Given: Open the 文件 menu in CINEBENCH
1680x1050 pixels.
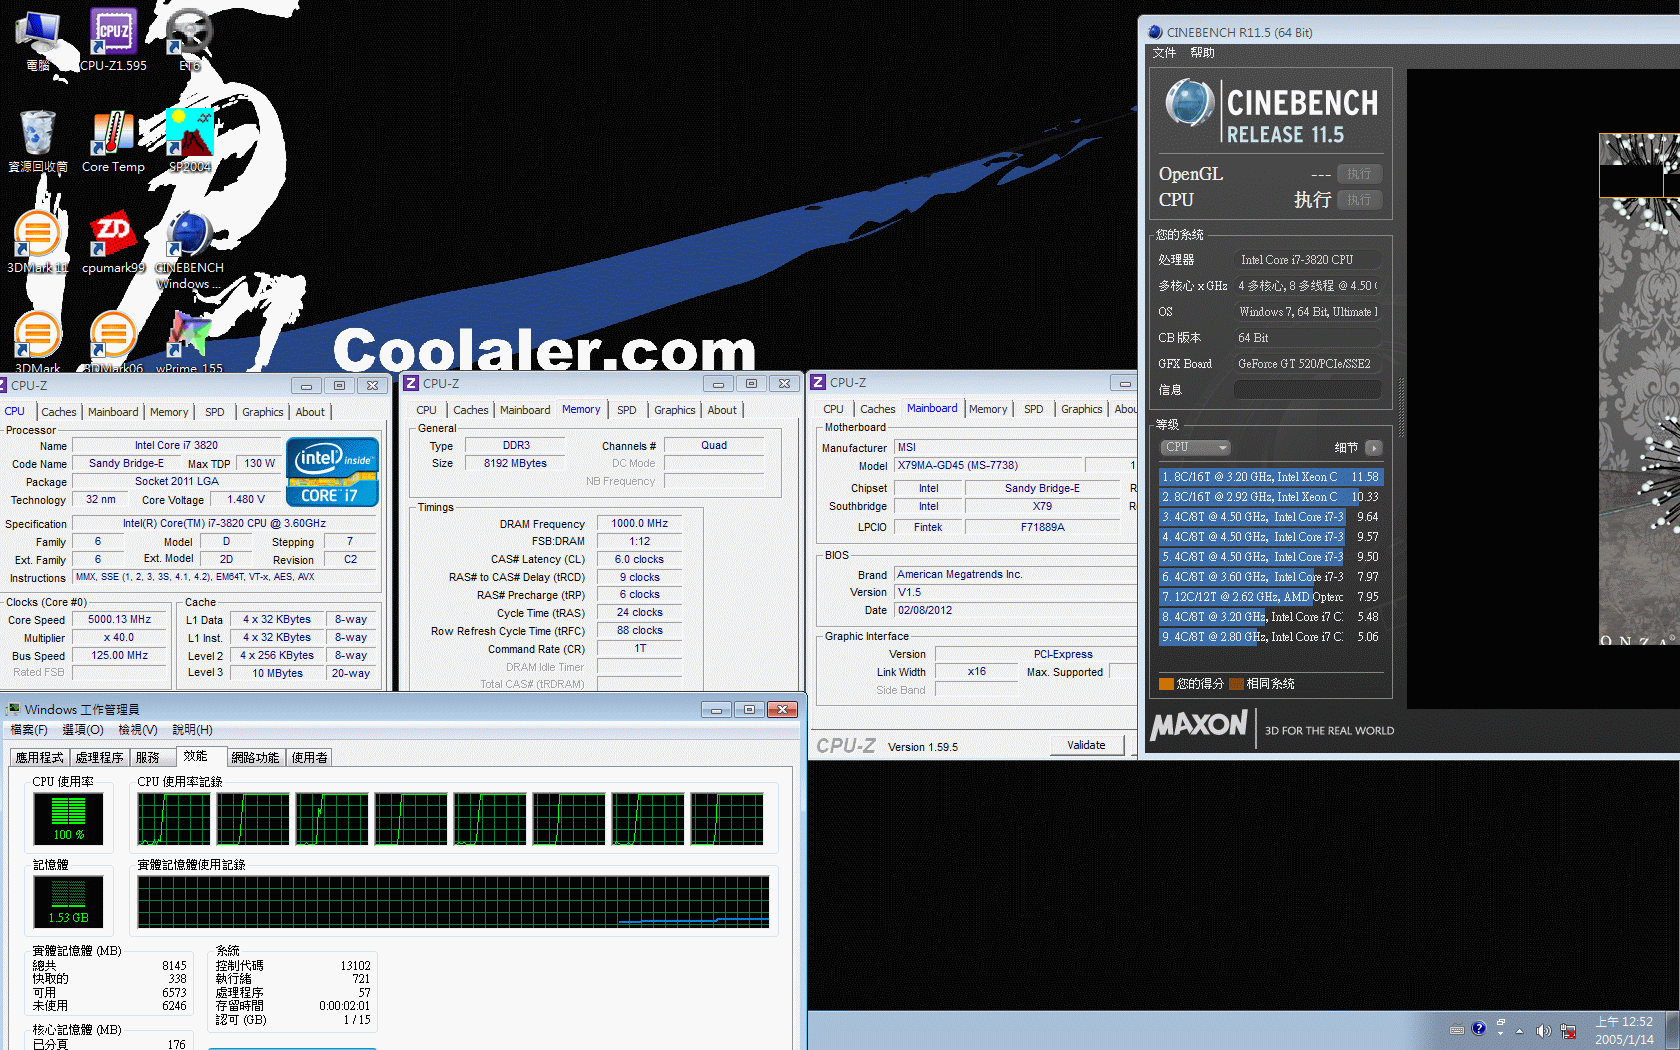Looking at the screenshot, I should 1164,53.
